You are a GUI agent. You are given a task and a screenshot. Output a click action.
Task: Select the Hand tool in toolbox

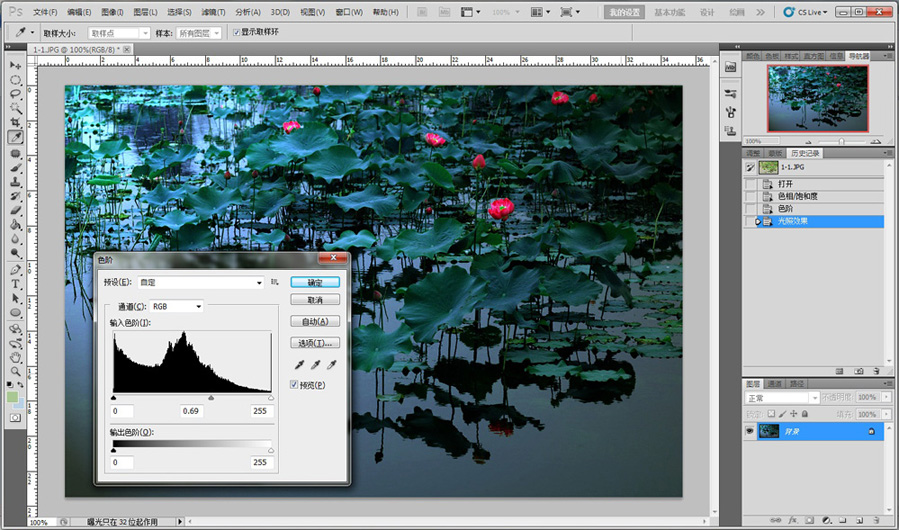point(16,357)
